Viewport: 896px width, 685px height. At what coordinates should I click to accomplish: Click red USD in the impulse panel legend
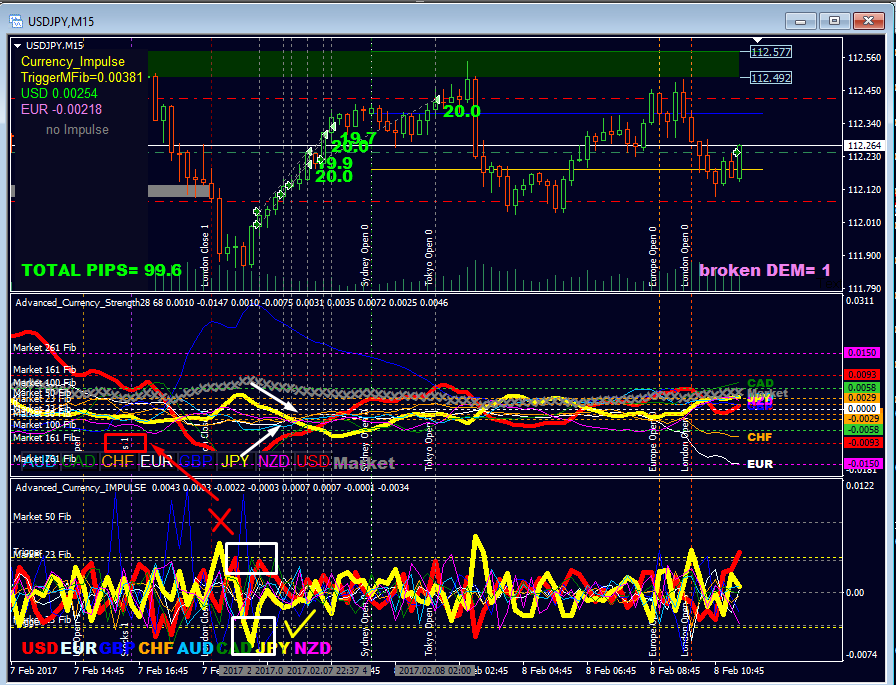(40, 648)
